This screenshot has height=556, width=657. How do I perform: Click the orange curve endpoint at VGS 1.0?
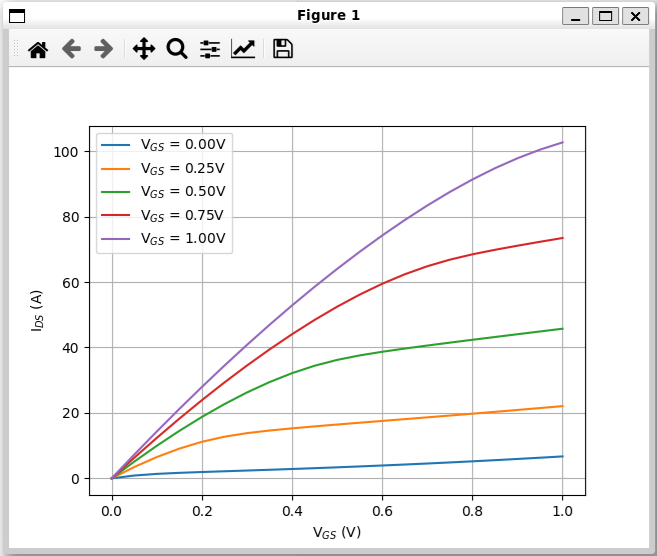562,406
